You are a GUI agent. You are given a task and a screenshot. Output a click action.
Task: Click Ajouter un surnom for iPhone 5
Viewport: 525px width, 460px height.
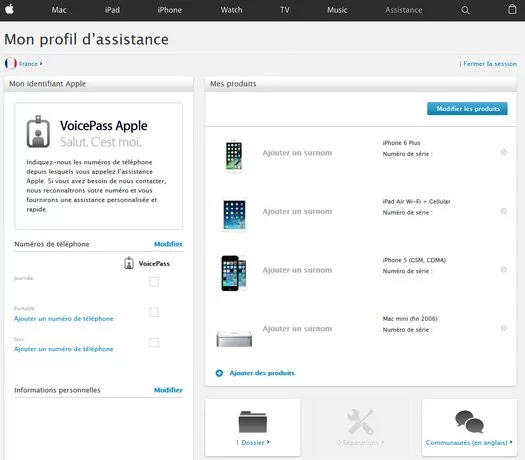(297, 270)
